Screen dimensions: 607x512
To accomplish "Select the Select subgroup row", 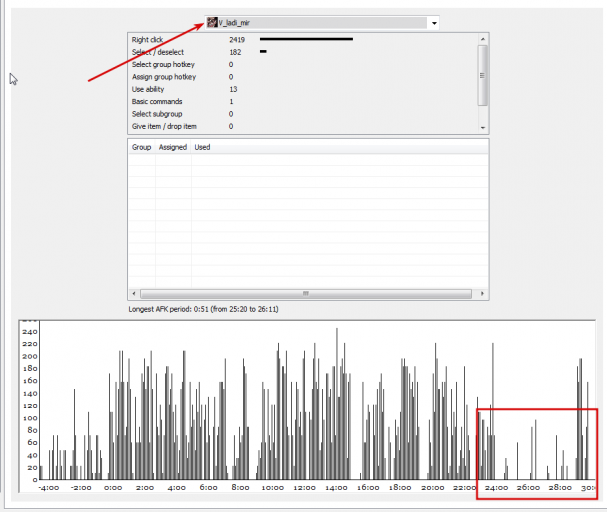I will (303, 114).
